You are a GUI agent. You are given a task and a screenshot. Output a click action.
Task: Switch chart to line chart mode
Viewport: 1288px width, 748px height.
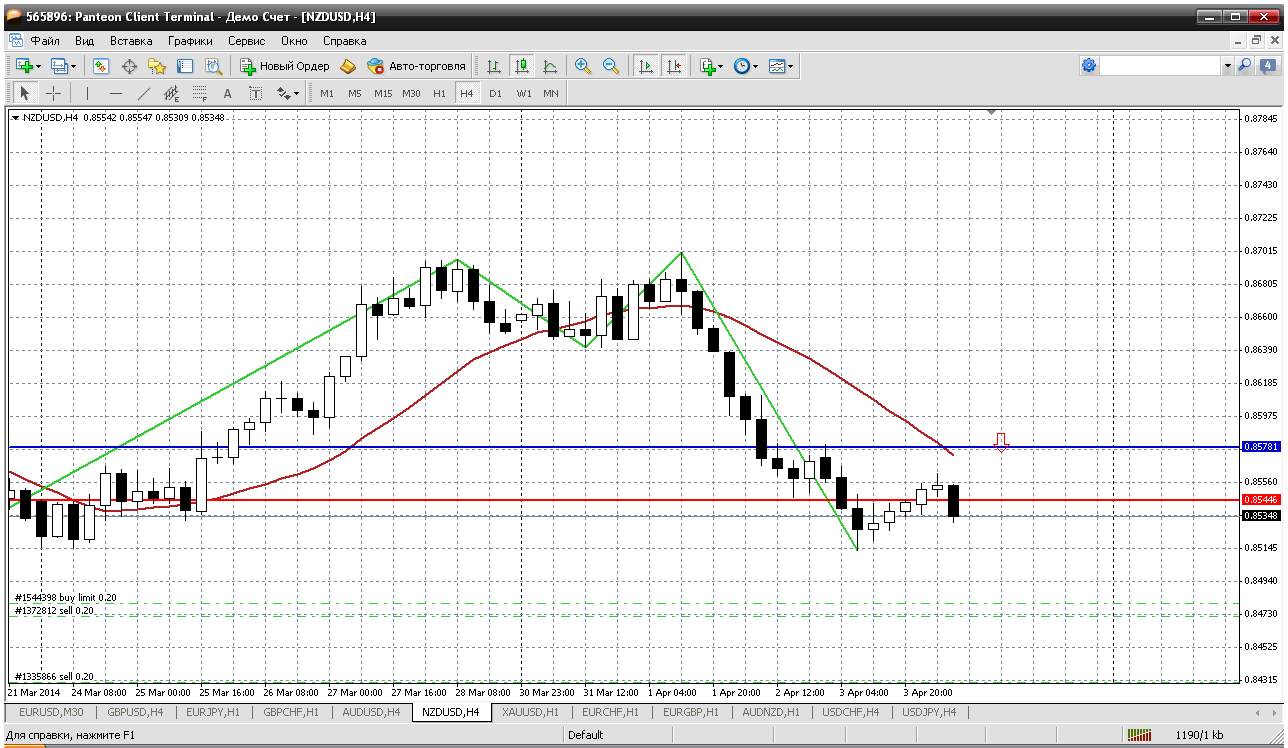pyautogui.click(x=550, y=66)
